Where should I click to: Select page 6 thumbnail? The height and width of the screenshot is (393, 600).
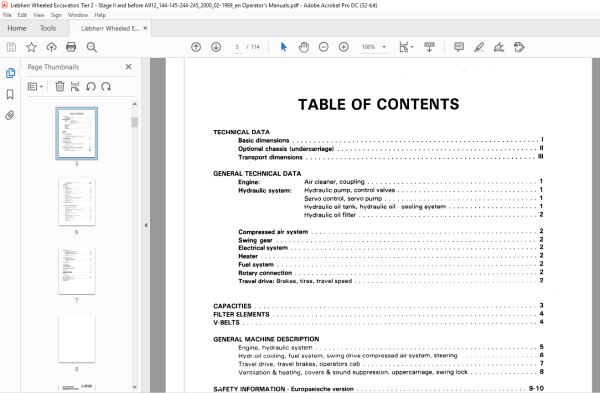pyautogui.click(x=77, y=202)
